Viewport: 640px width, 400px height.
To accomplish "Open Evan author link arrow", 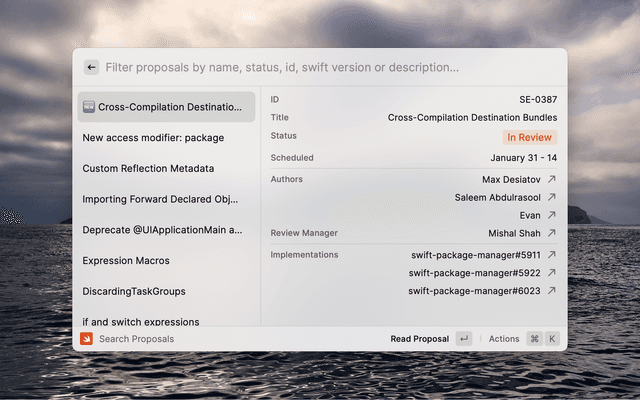I will (x=551, y=215).
